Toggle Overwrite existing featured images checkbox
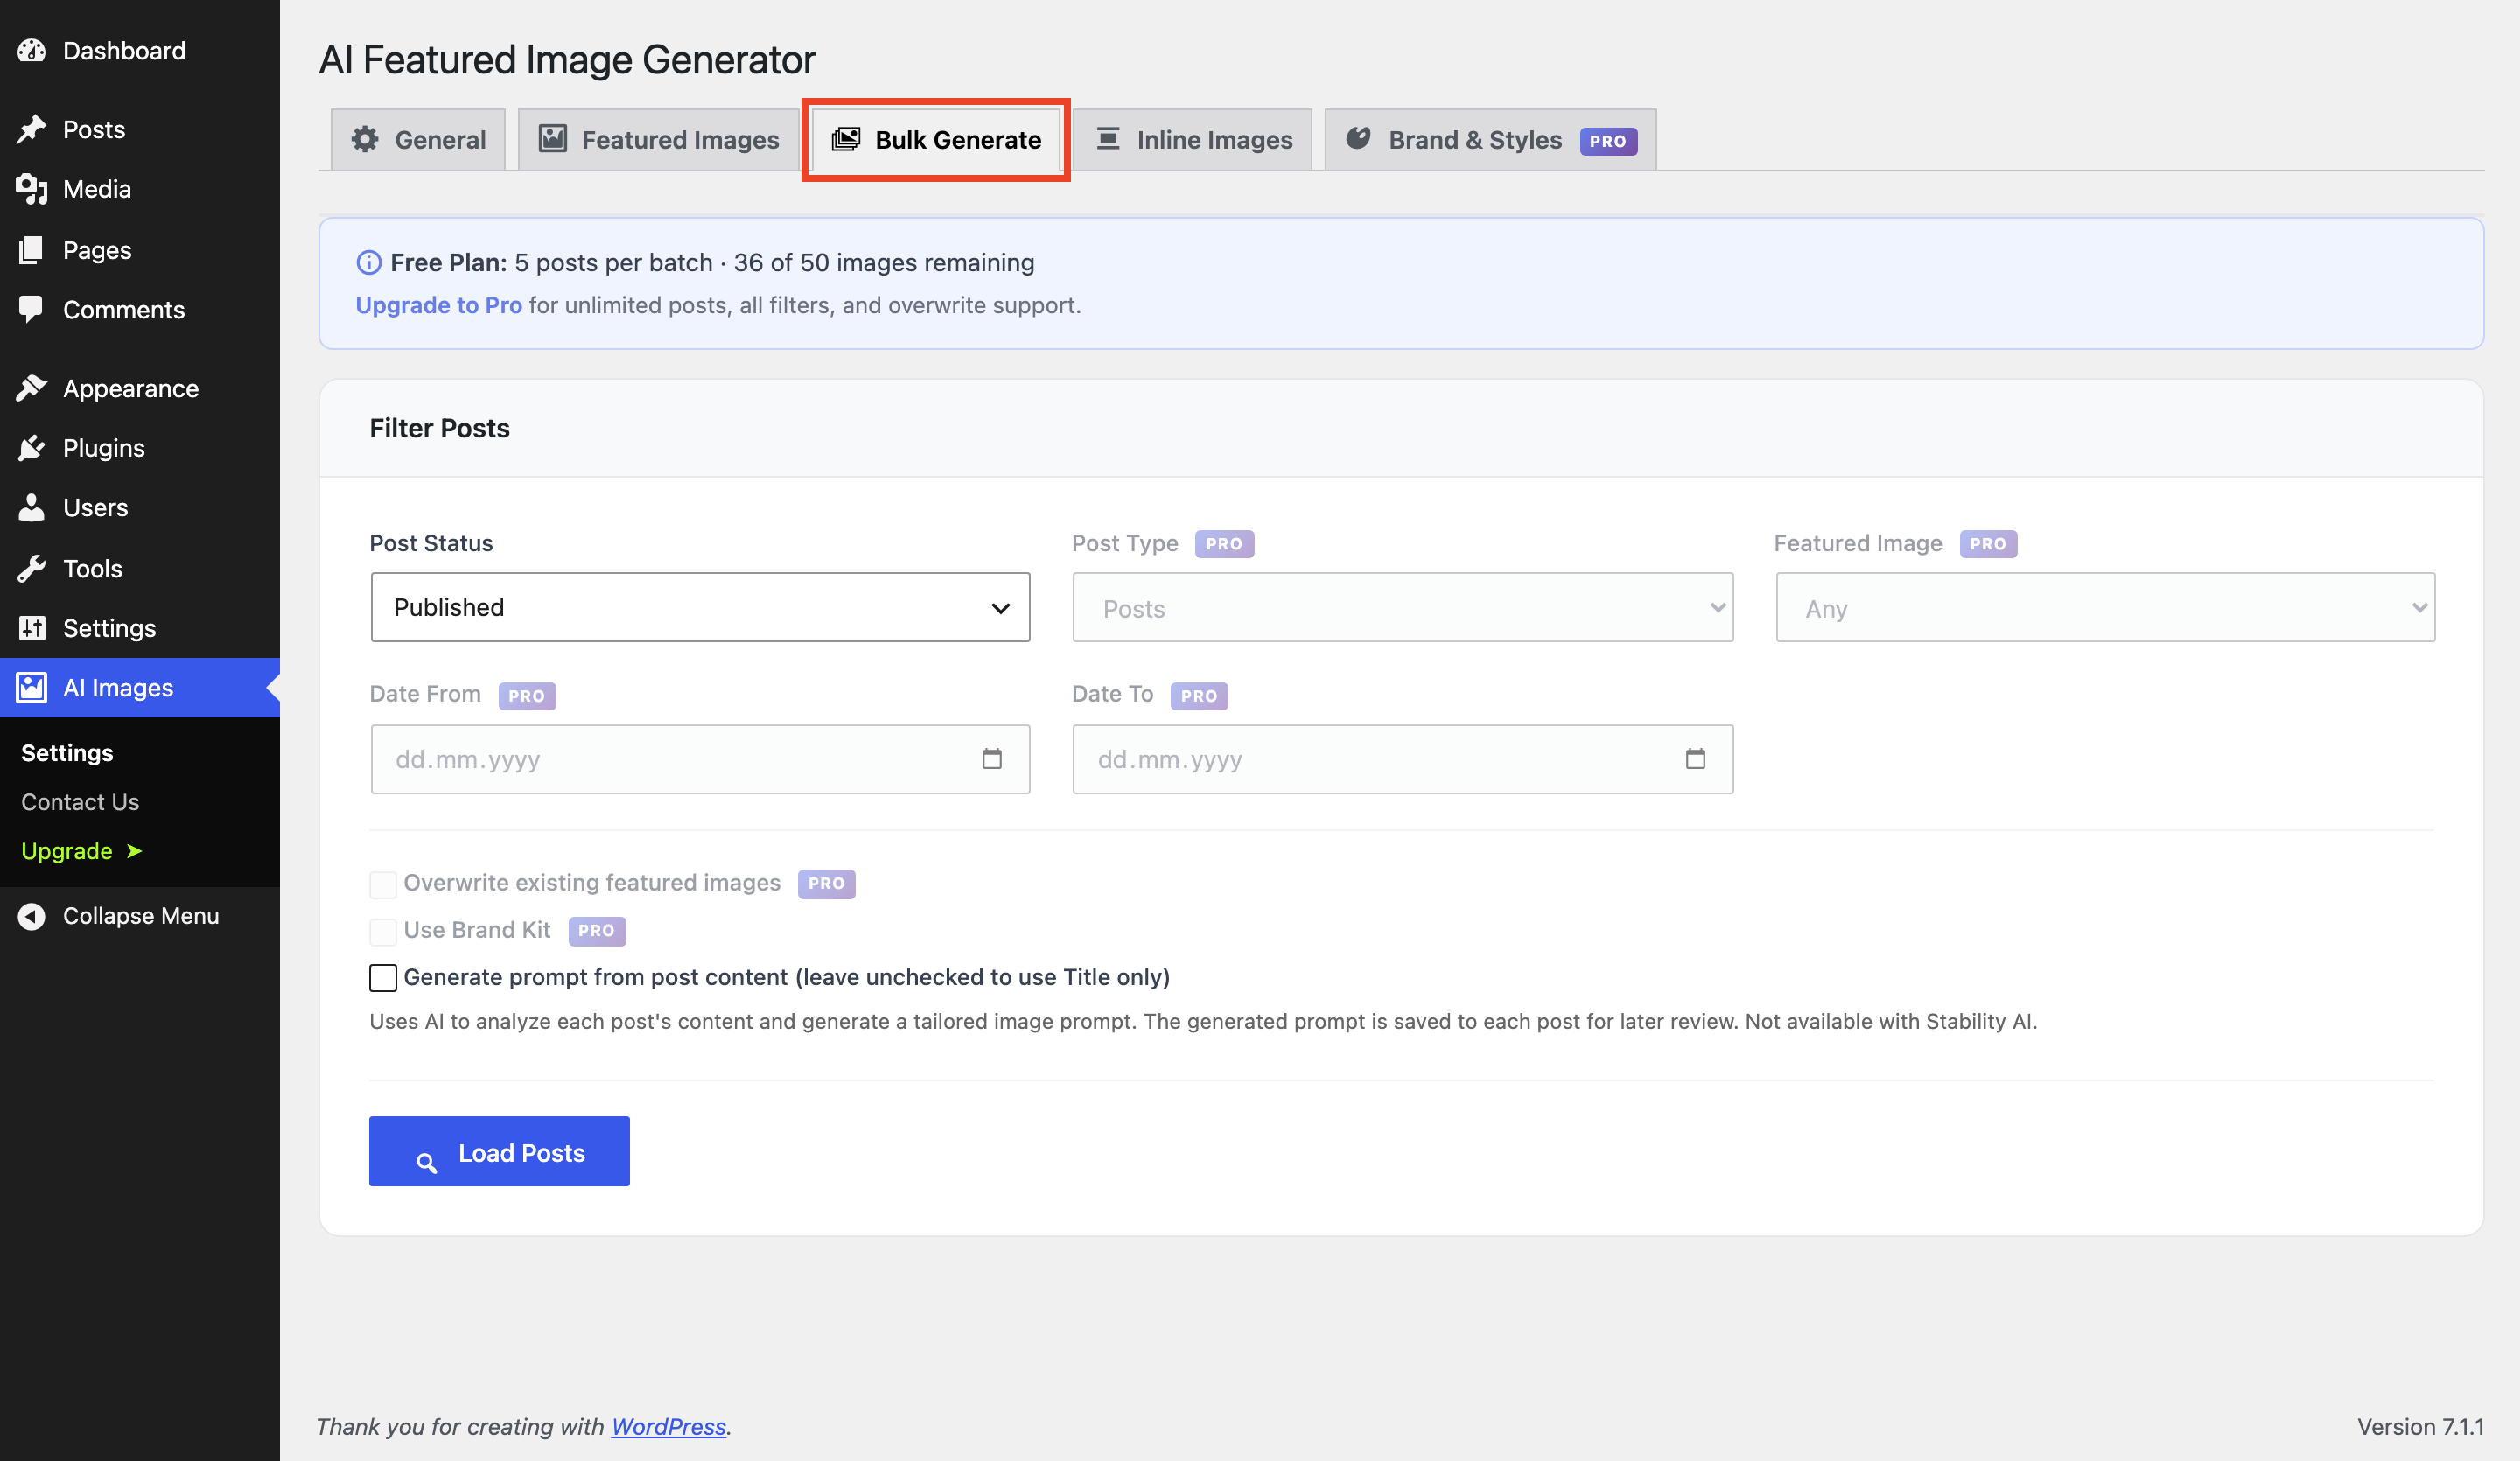Viewport: 2520px width, 1461px height. (383, 884)
